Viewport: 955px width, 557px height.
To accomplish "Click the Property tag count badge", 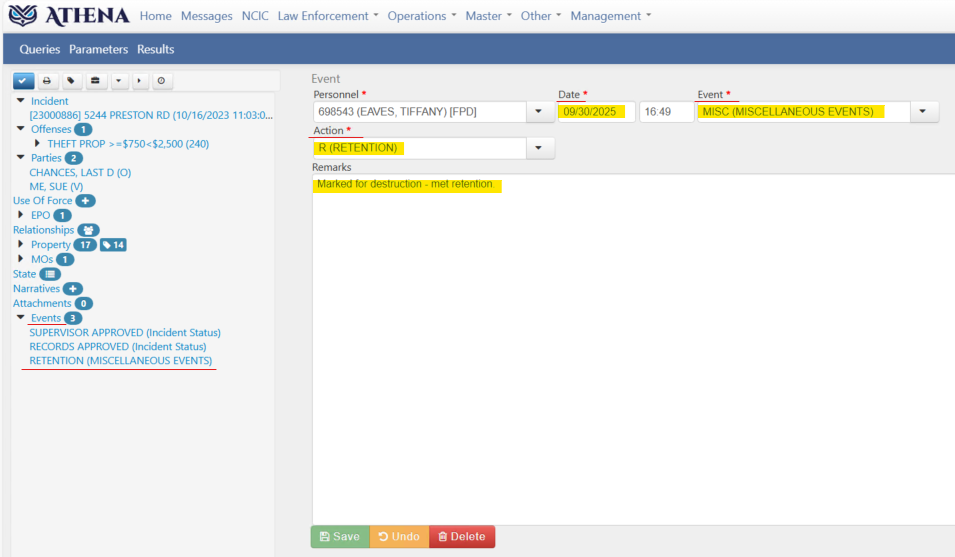I will click(x=113, y=245).
